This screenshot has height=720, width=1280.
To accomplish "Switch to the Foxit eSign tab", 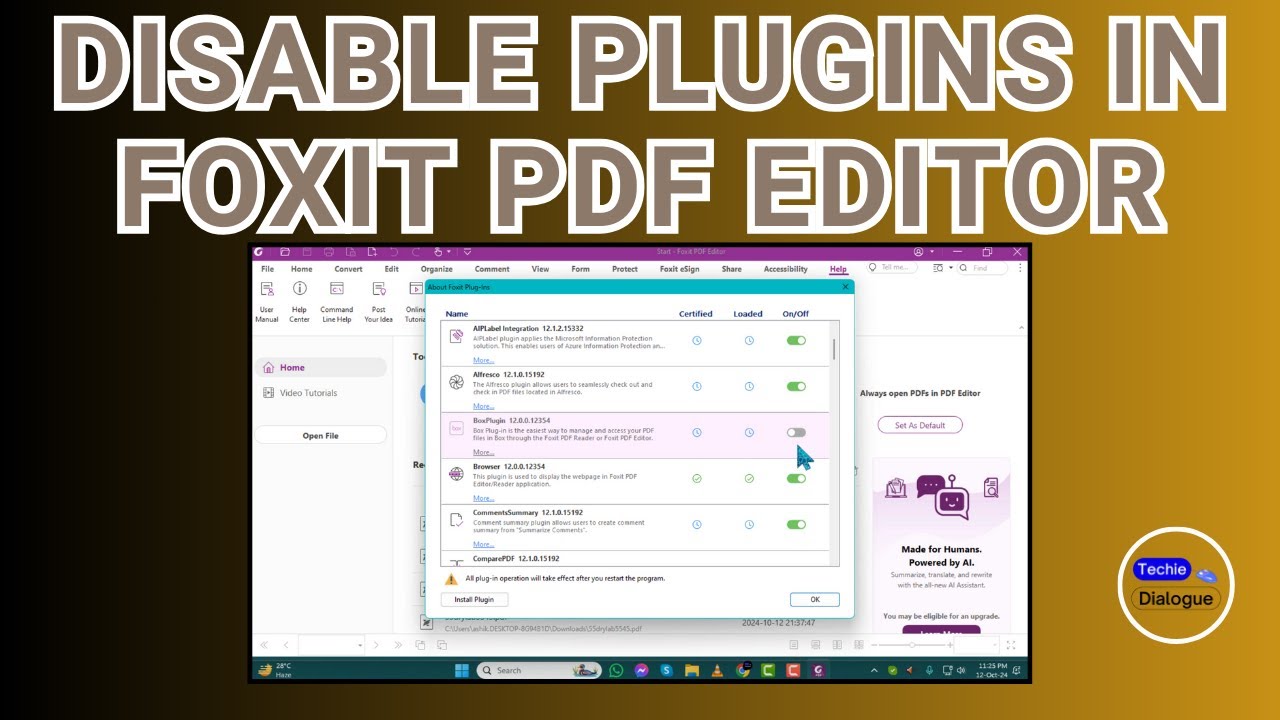I will pos(680,269).
